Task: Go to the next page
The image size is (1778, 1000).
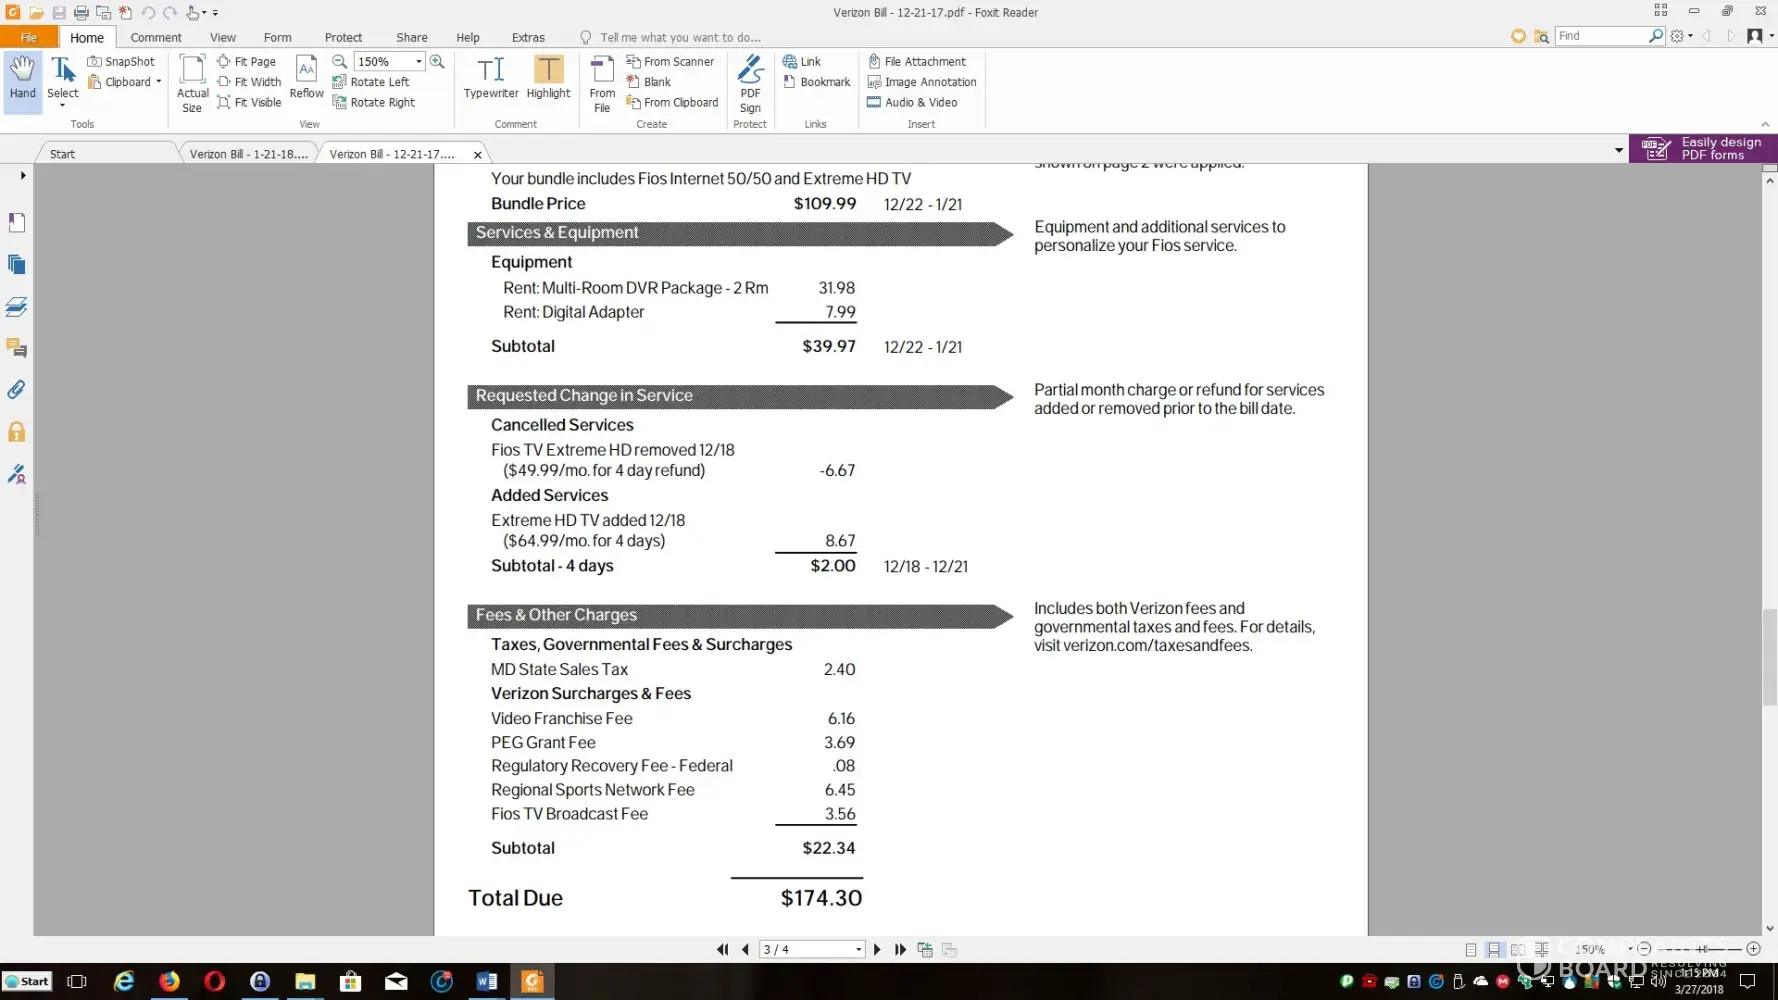Action: [x=877, y=949]
